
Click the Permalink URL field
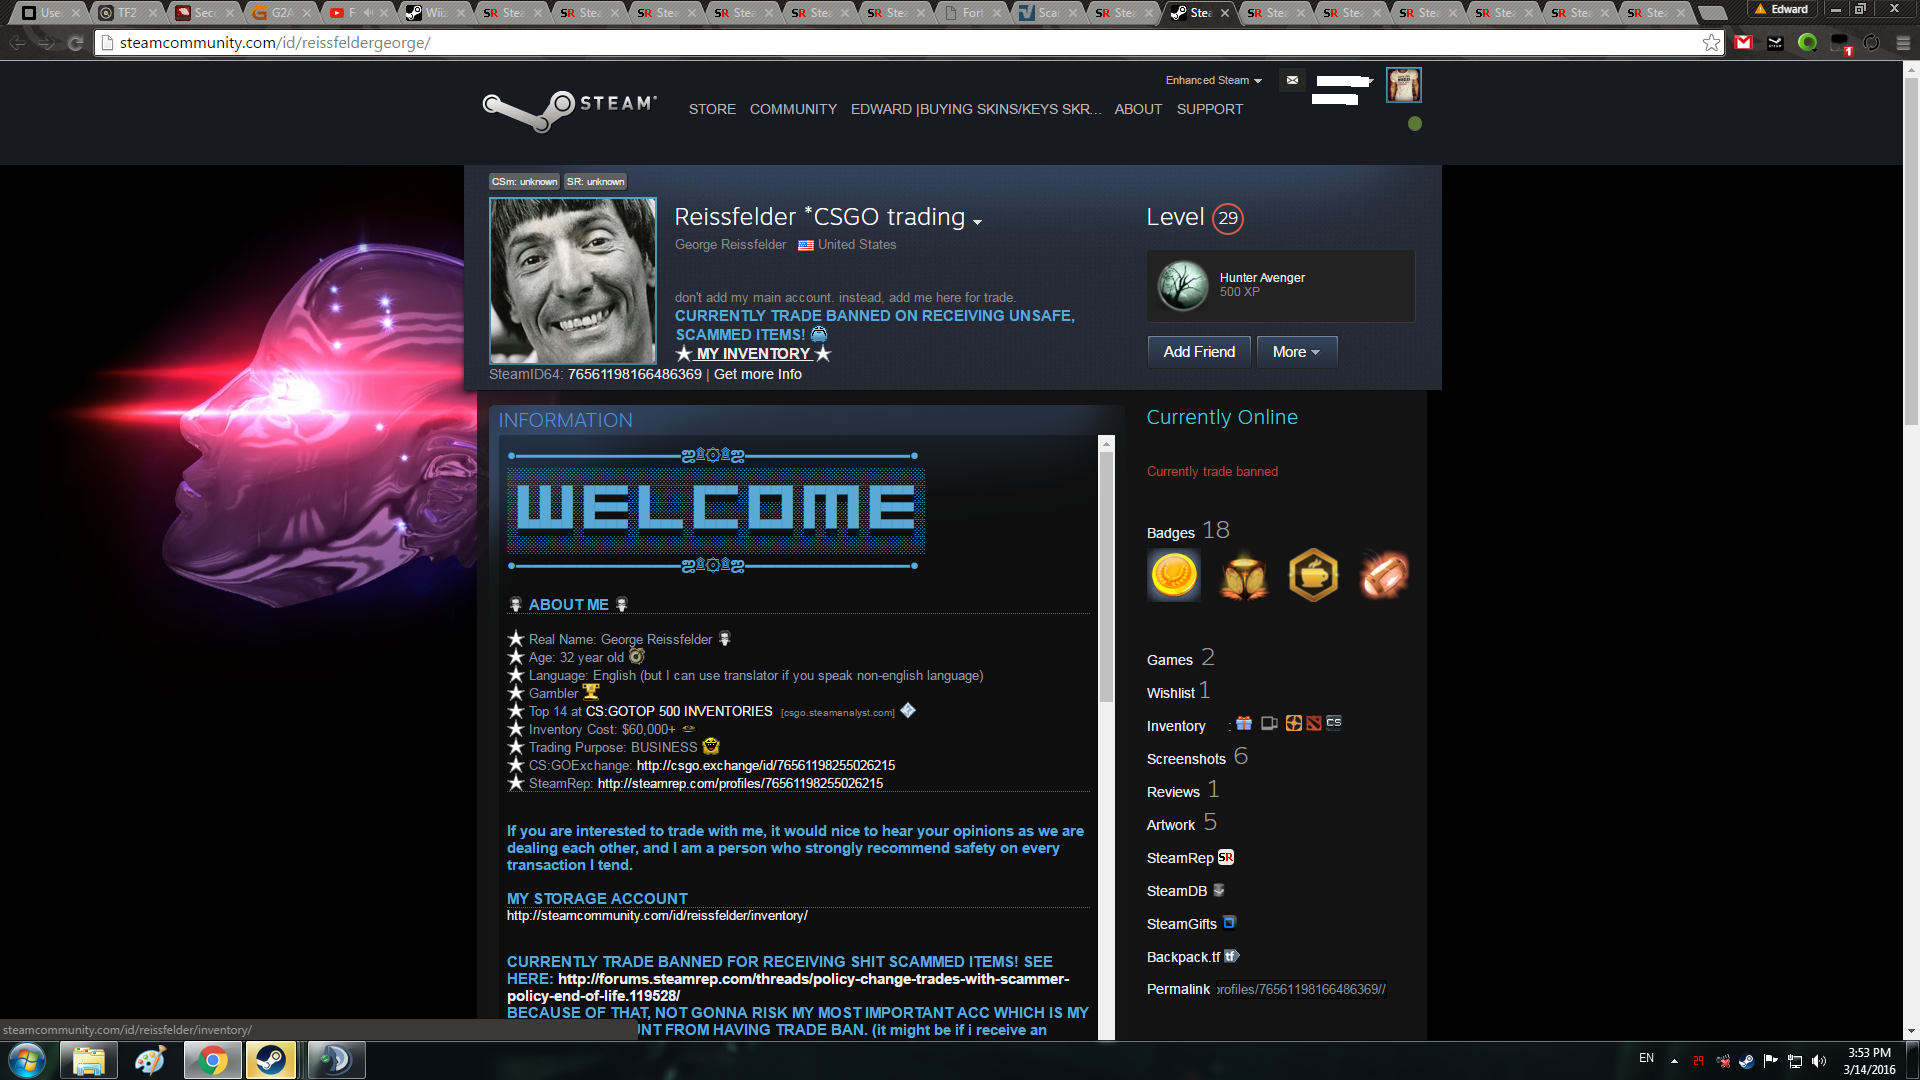[x=1300, y=989]
